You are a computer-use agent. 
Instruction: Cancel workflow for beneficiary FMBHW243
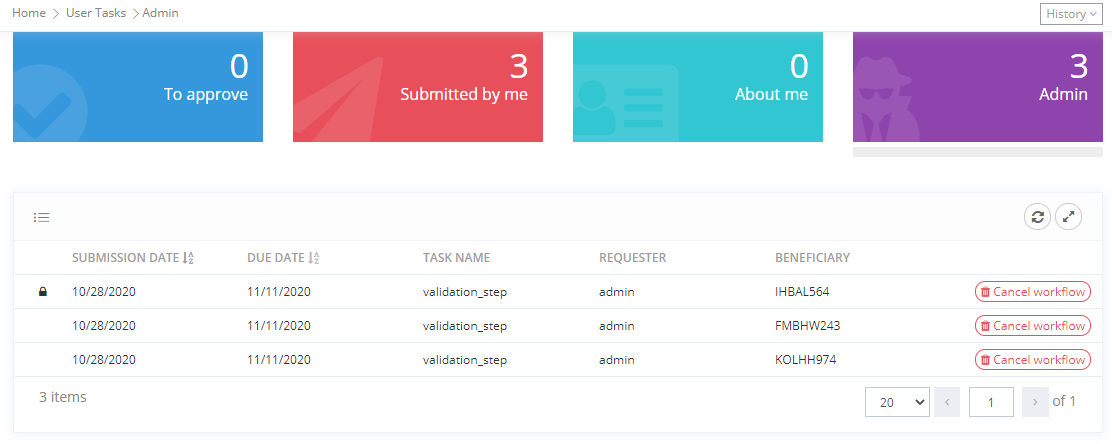click(1032, 326)
